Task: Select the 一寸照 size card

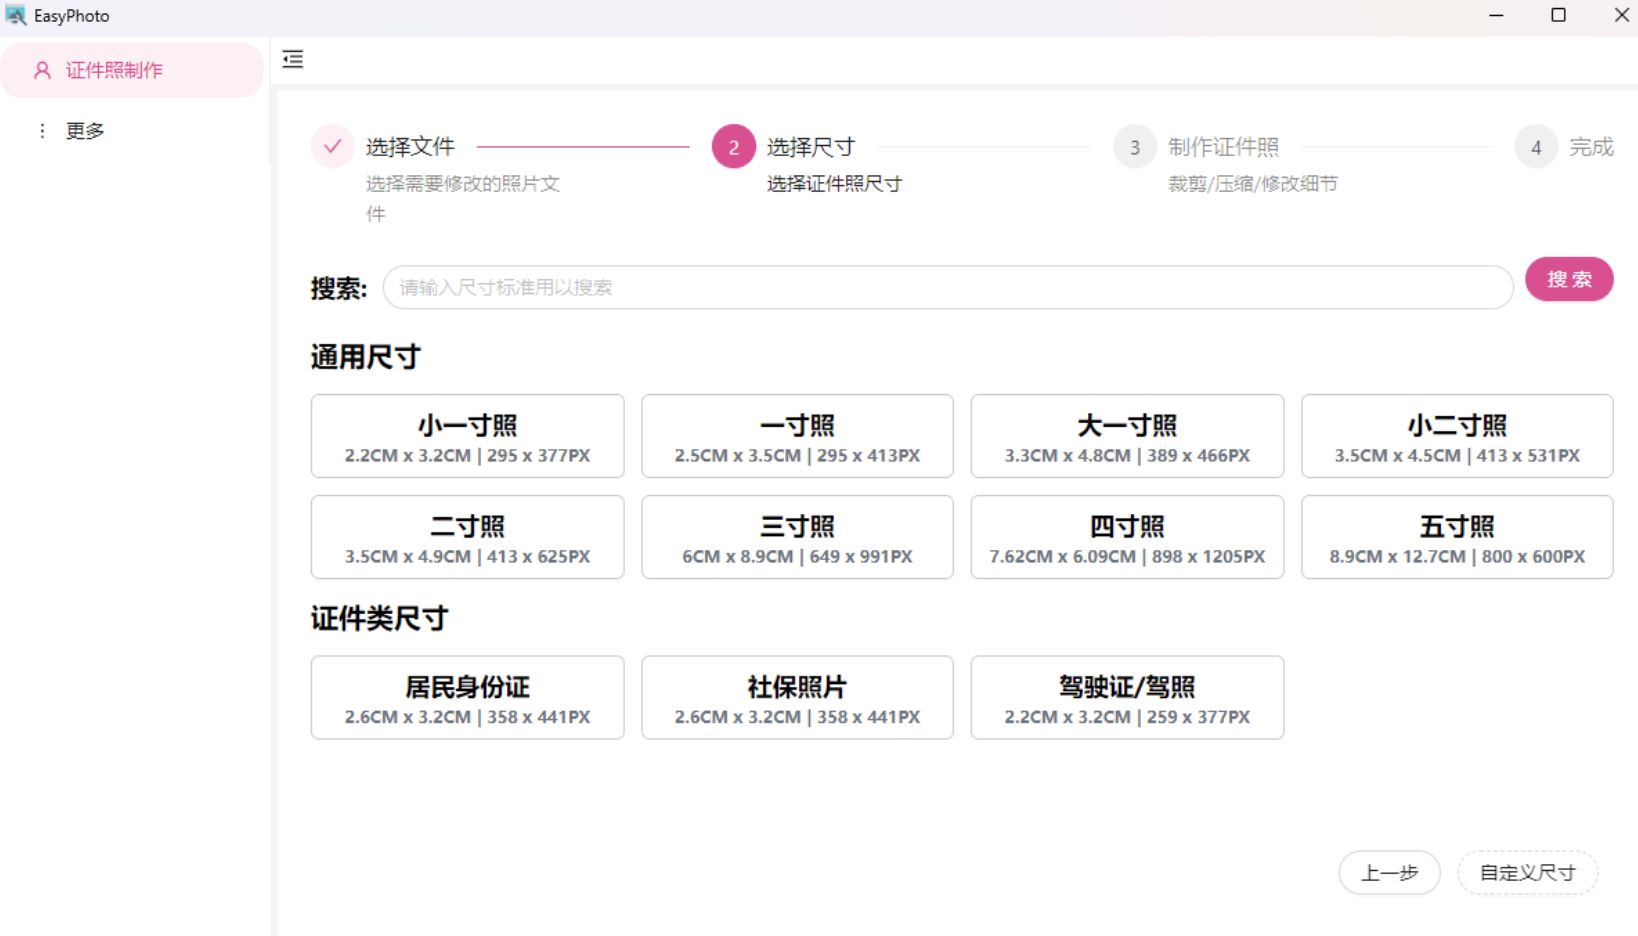Action: [x=797, y=436]
